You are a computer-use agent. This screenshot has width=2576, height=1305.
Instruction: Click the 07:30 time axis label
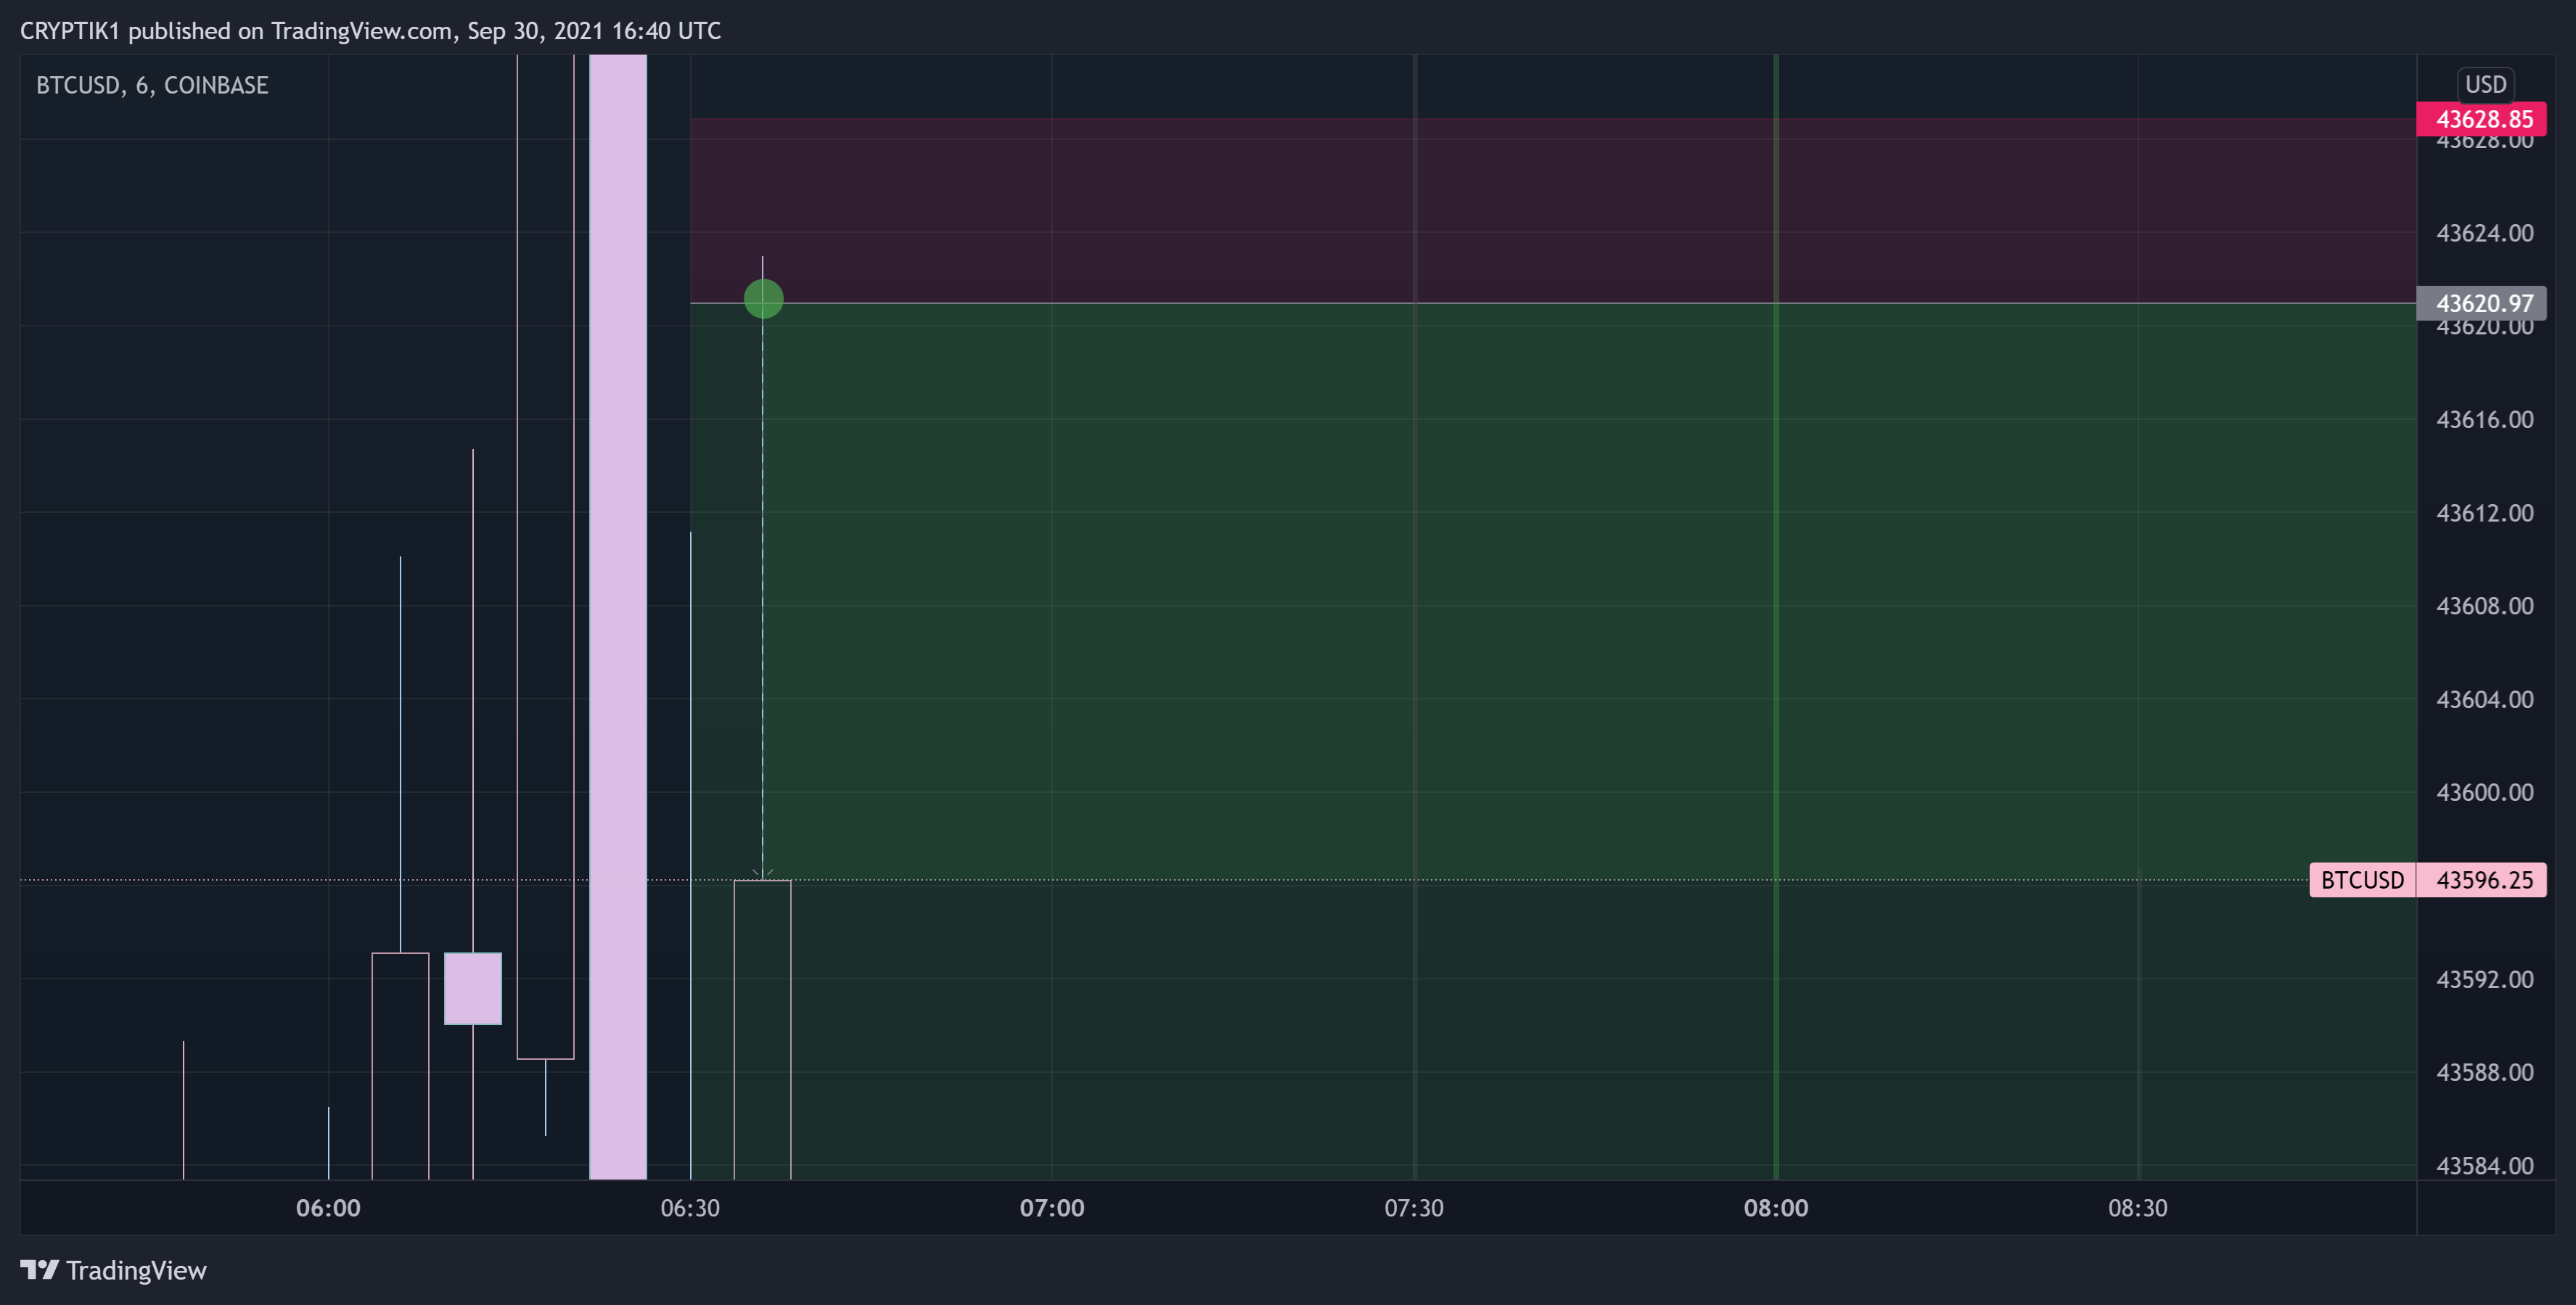(x=1414, y=1208)
